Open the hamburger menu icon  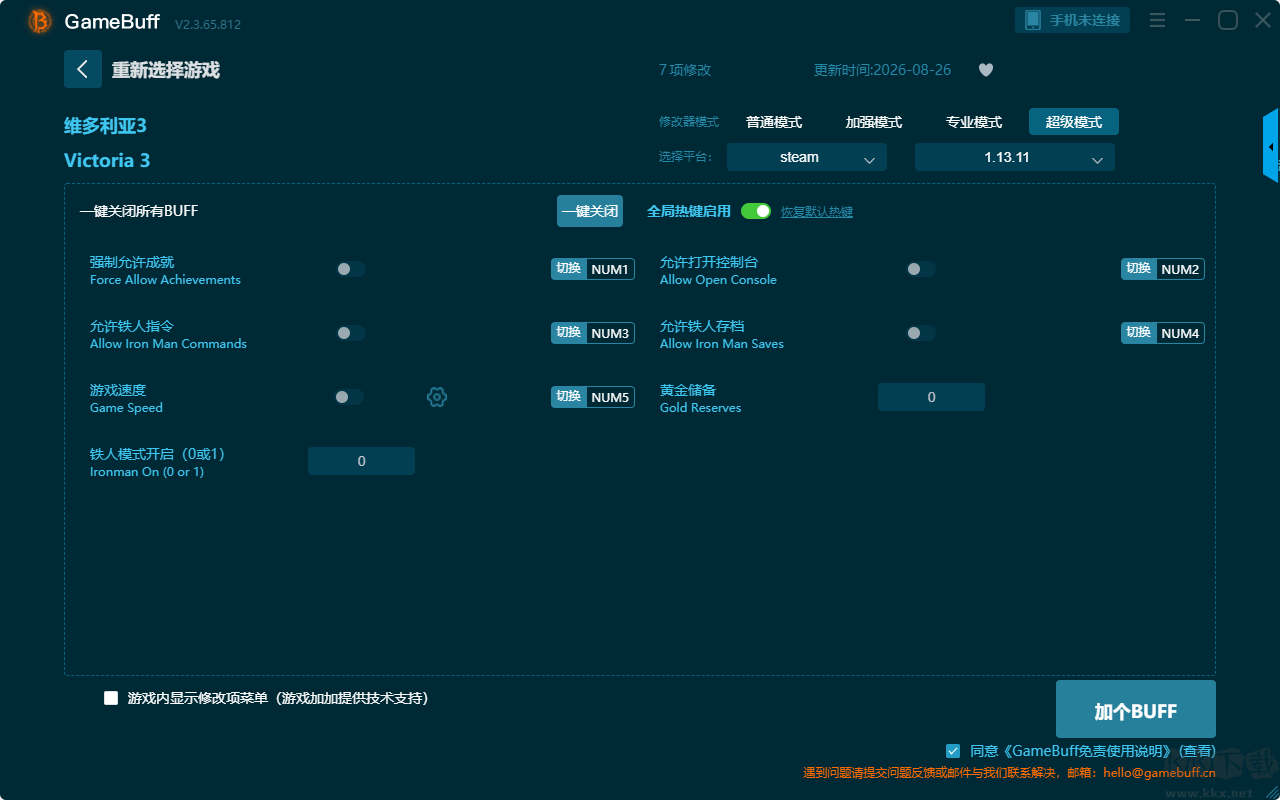(1157, 20)
